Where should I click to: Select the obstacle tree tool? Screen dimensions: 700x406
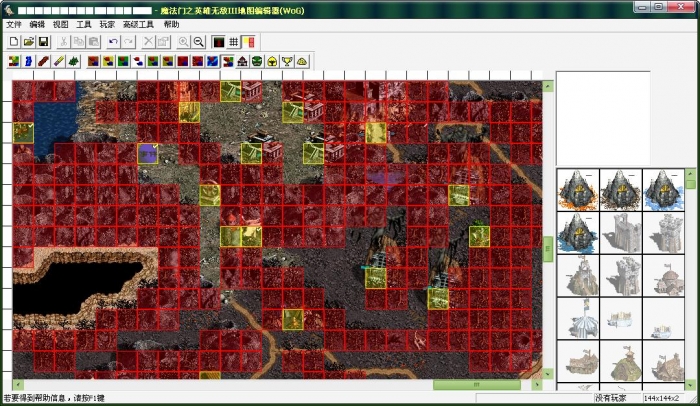point(74,61)
